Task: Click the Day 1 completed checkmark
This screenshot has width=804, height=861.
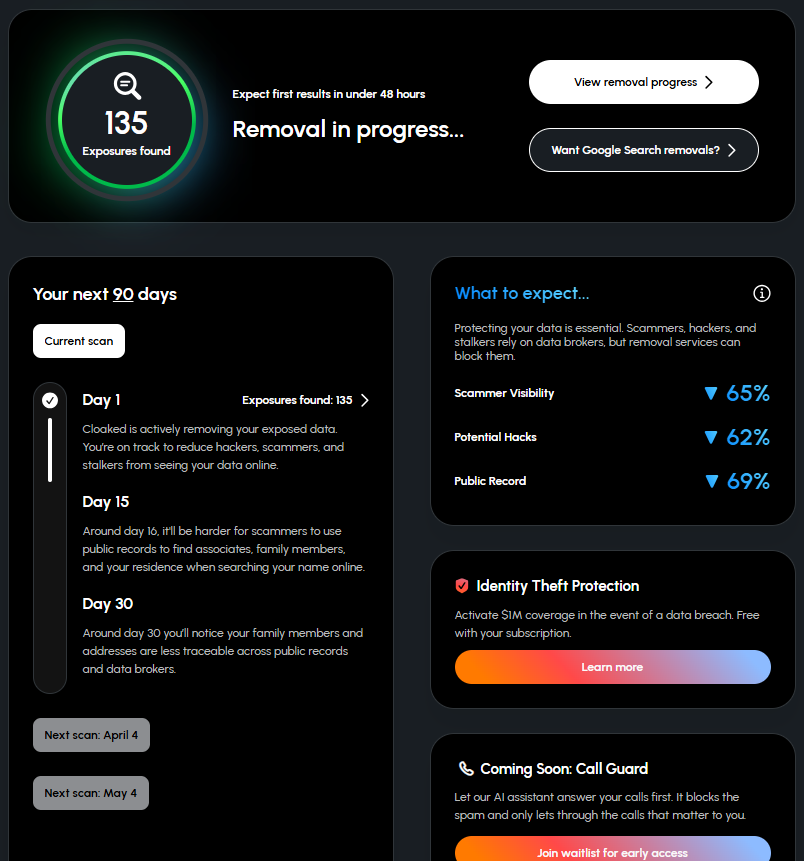Action: tap(50, 400)
